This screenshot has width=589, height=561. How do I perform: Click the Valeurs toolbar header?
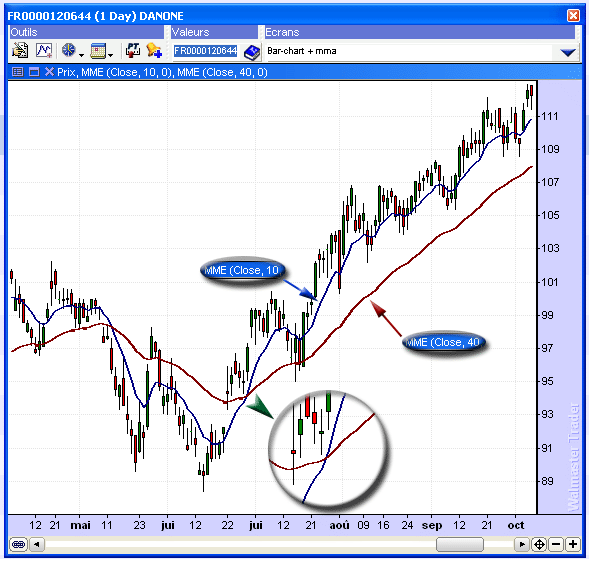214,32
